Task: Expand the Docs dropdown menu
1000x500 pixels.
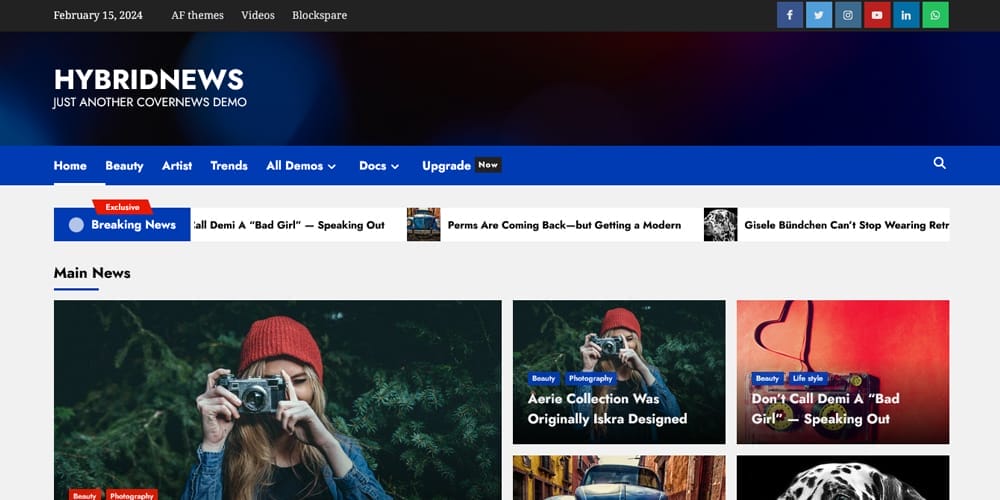Action: (x=379, y=166)
